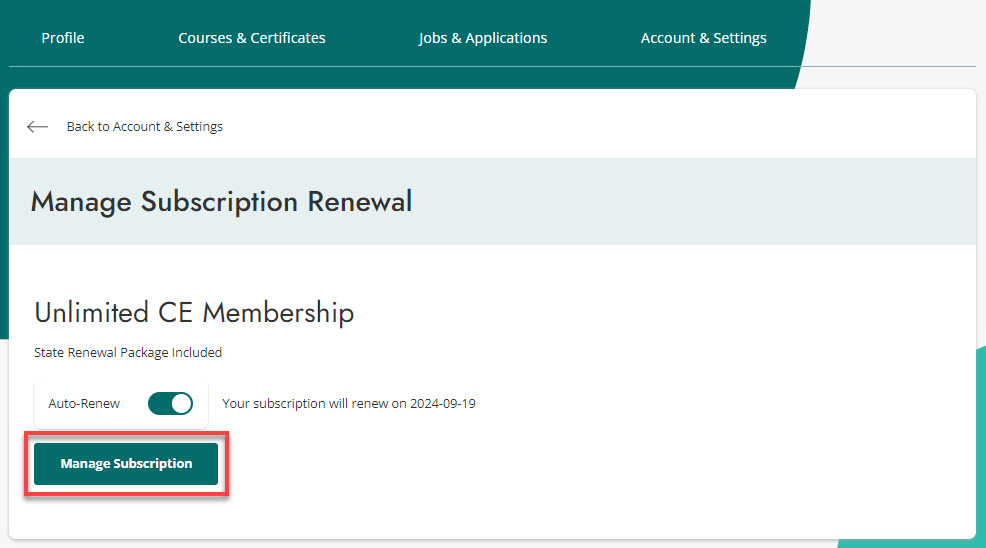Viewport: 986px width, 548px height.
Task: Click the Auto-Renew label text
Action: pyautogui.click(x=84, y=404)
